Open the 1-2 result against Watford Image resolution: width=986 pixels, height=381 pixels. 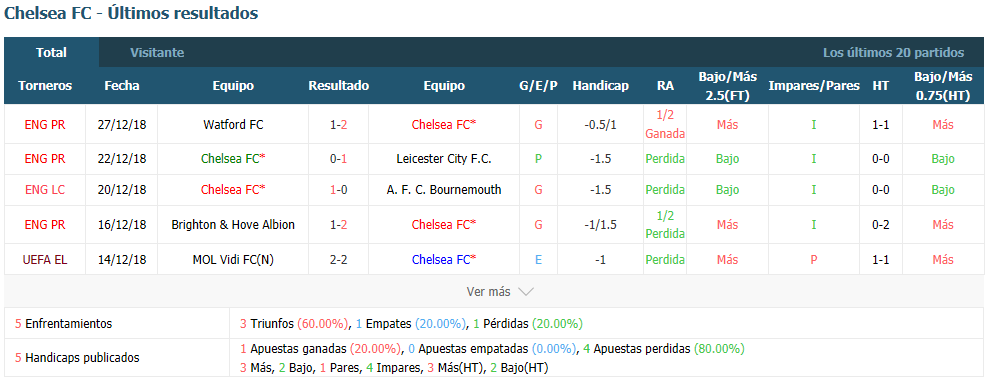(338, 124)
